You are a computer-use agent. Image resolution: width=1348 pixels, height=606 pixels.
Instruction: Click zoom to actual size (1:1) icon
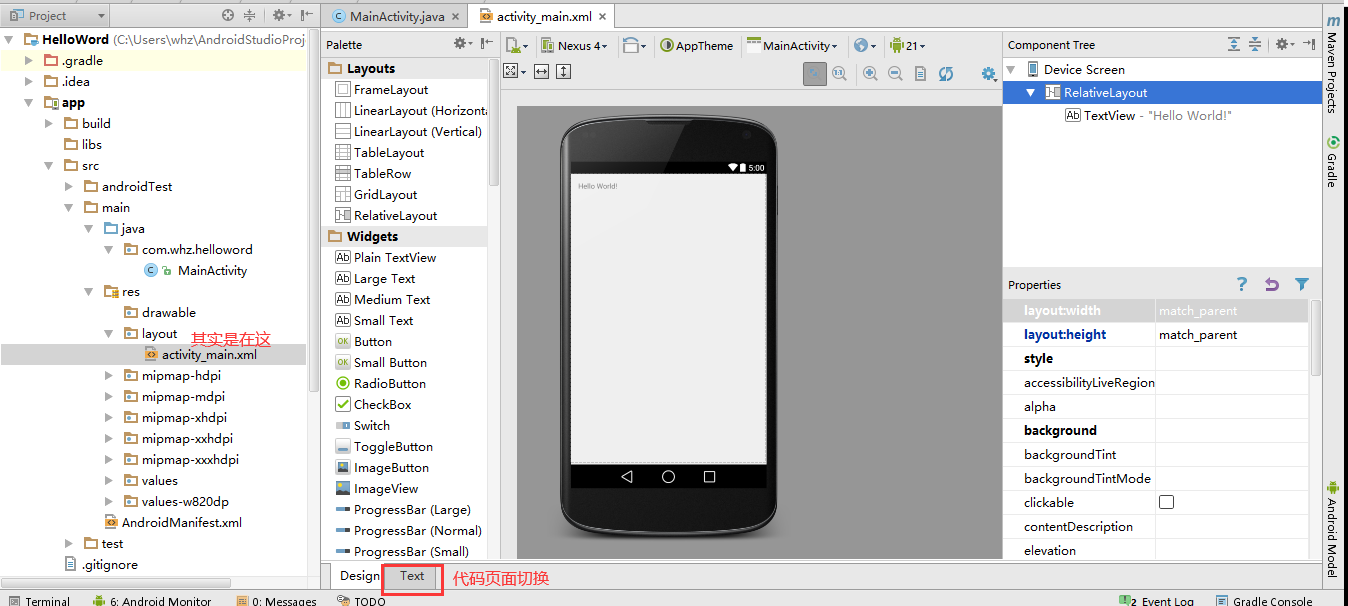840,73
